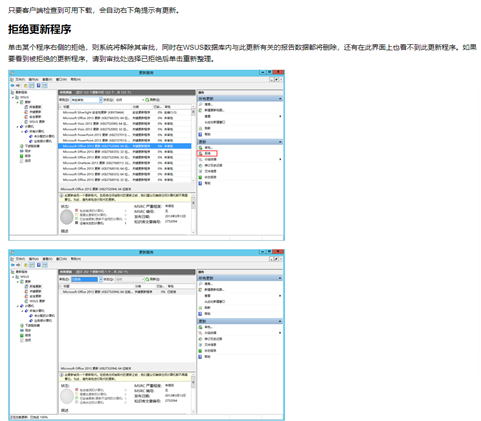Open the 状态 filter dropdown in upper console
The height and width of the screenshot is (421, 481).
pyautogui.click(x=143, y=100)
